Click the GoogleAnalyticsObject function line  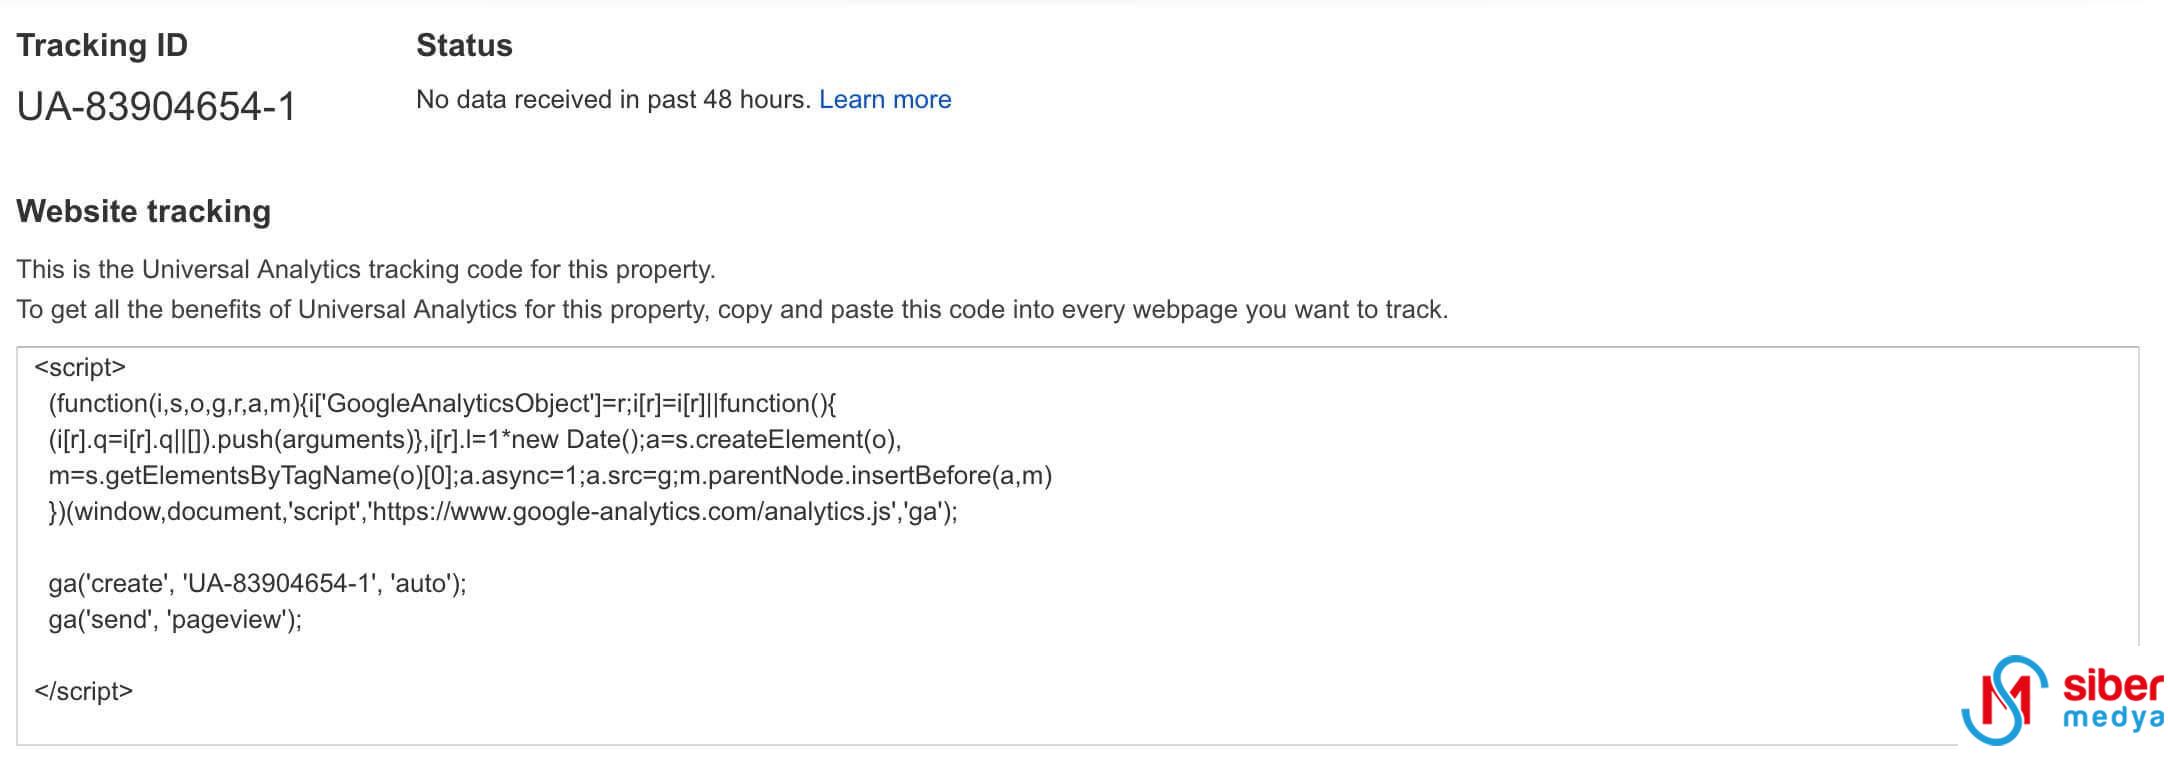442,403
